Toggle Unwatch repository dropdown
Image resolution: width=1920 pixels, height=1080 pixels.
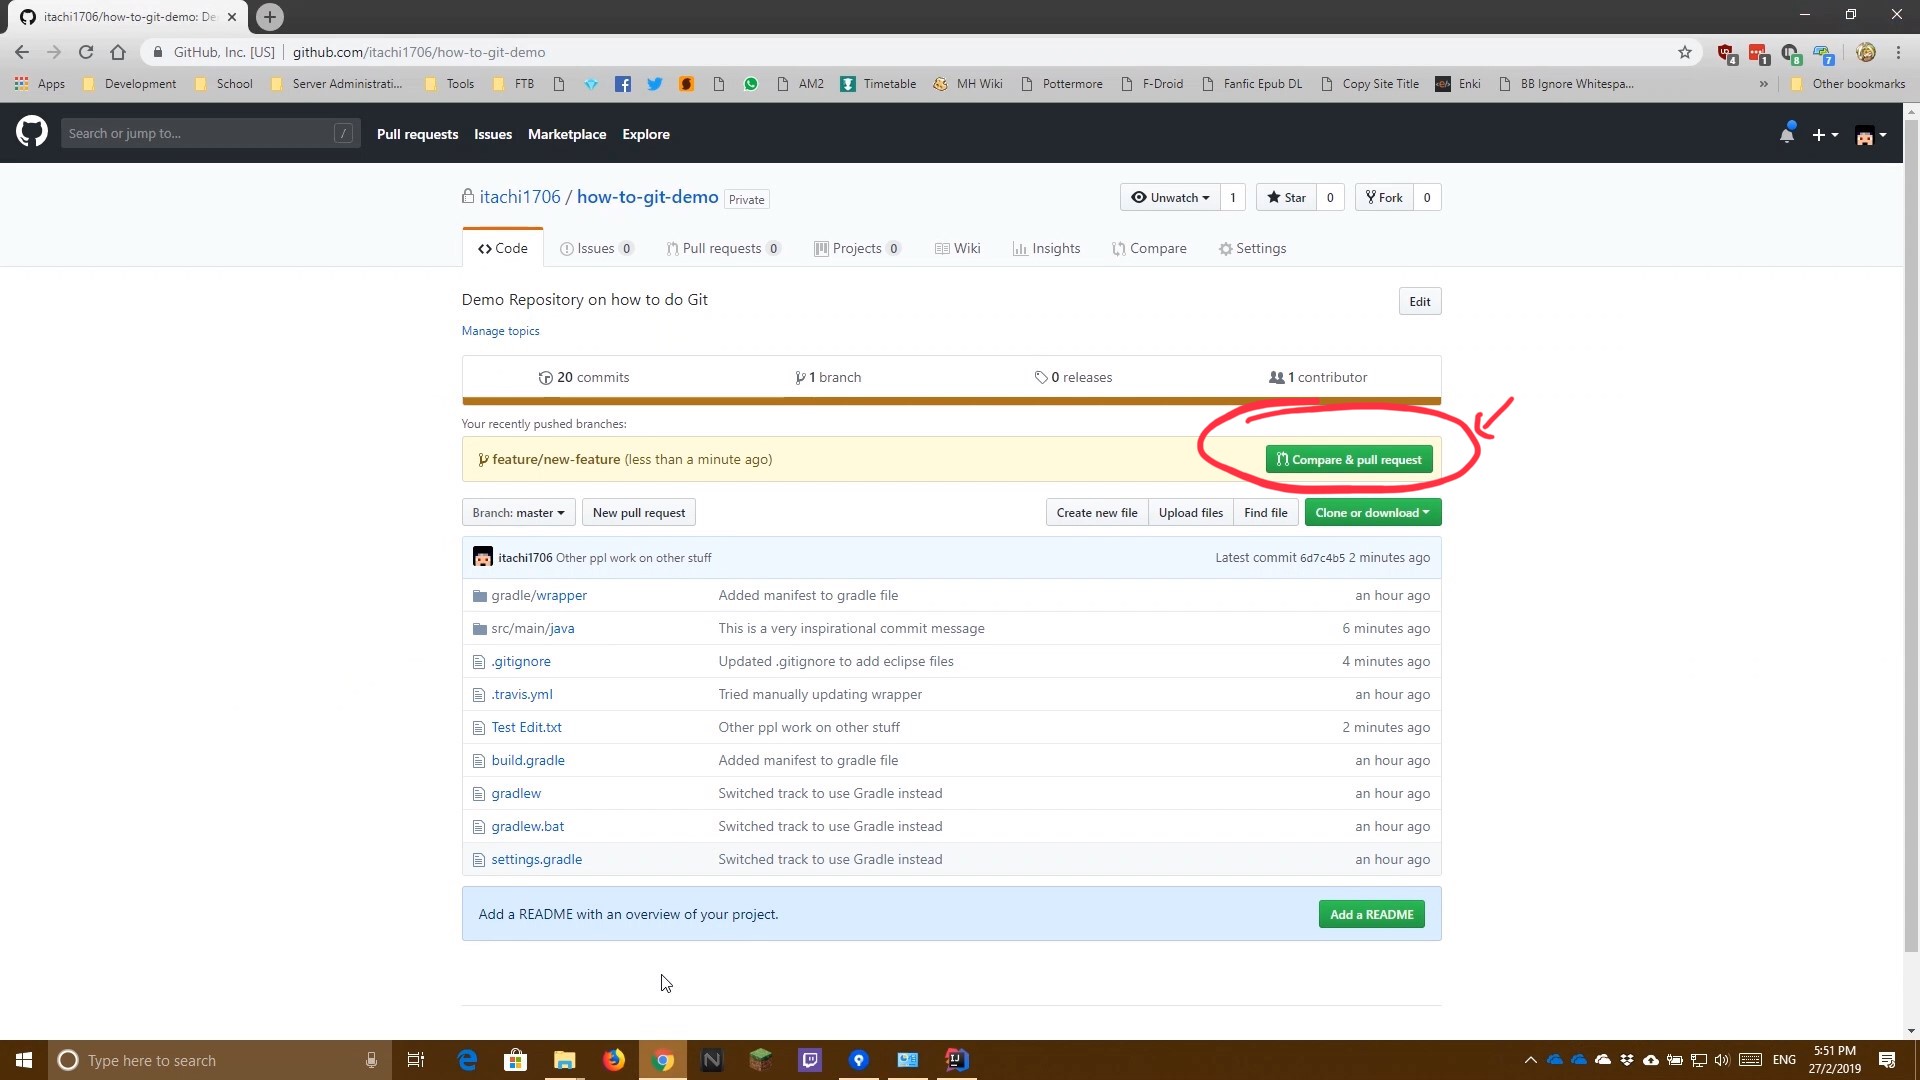pos(1170,197)
